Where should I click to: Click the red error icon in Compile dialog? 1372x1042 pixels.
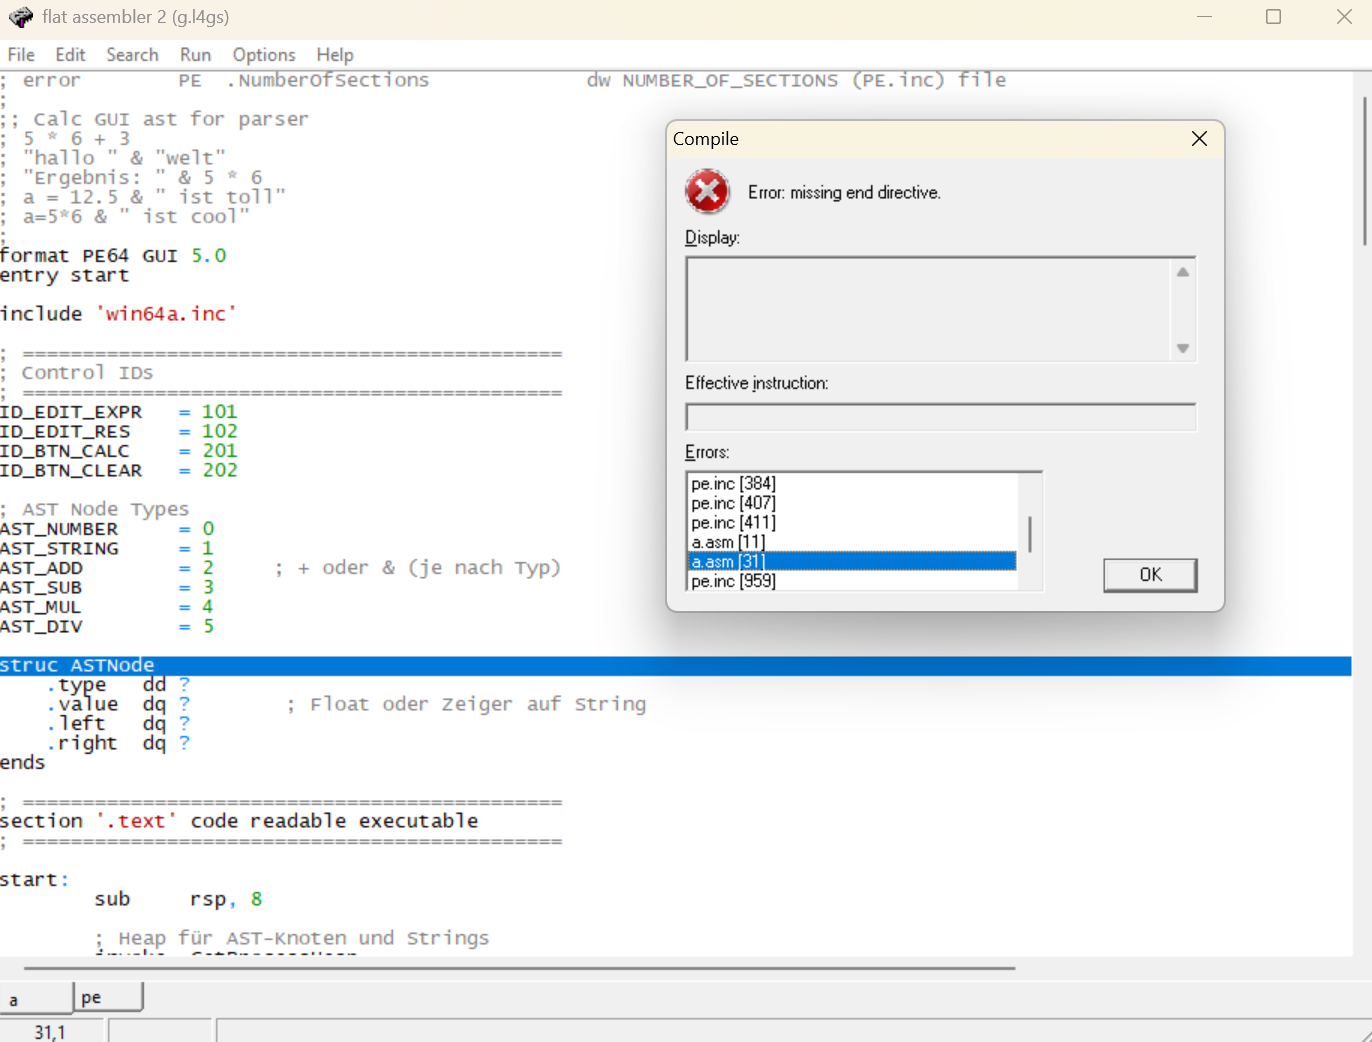click(x=707, y=191)
